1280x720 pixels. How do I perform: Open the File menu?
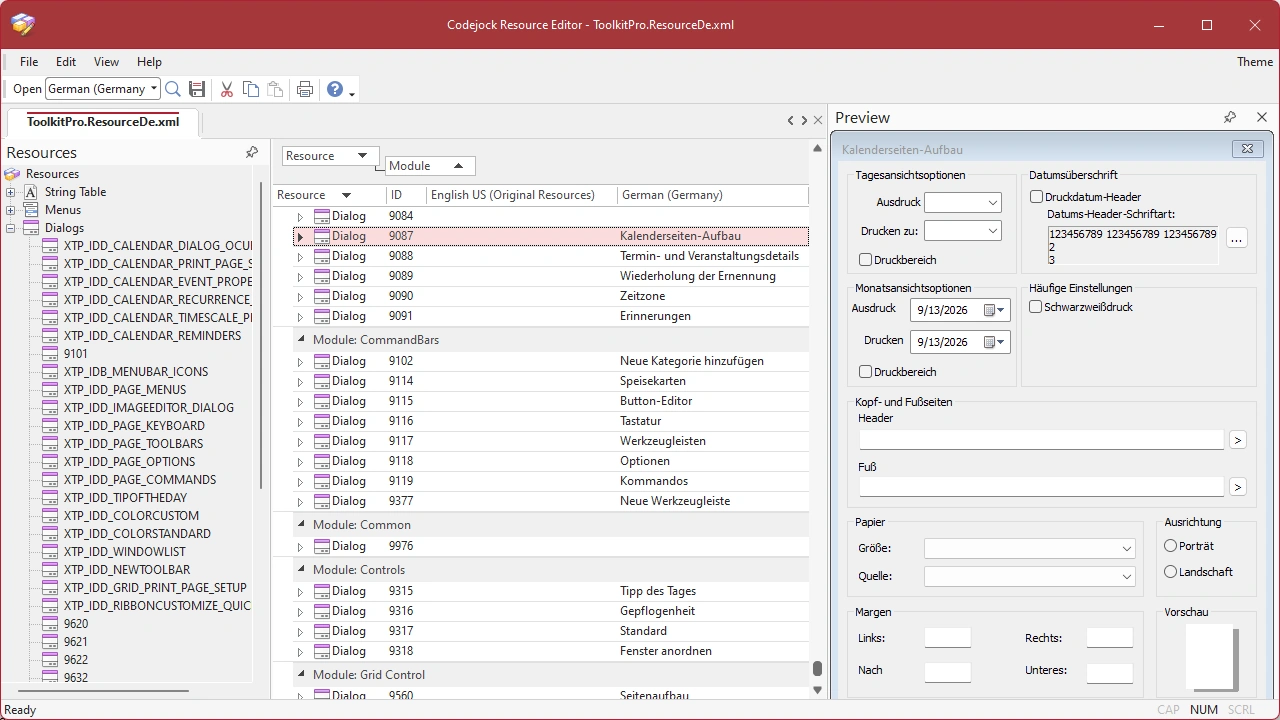click(29, 62)
